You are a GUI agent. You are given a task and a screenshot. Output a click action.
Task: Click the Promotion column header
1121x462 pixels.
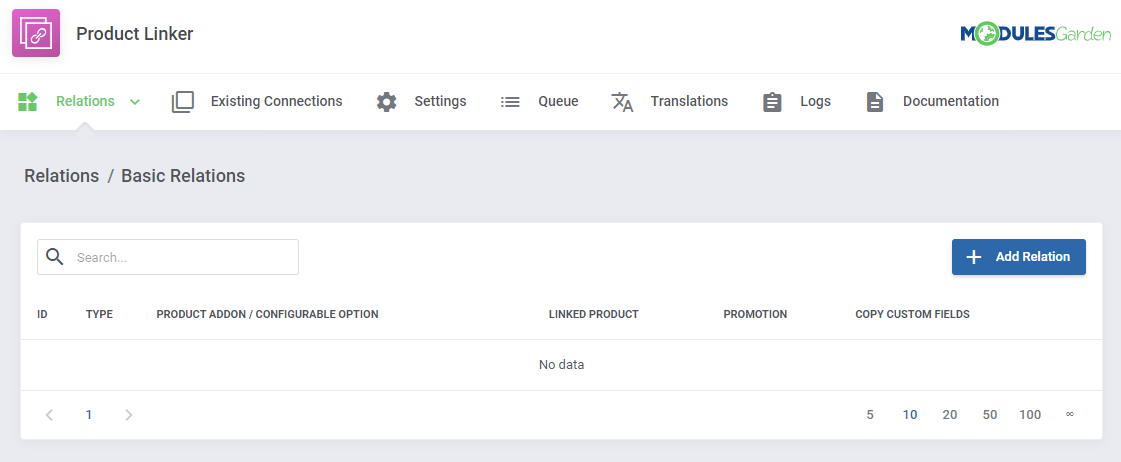[x=755, y=314]
